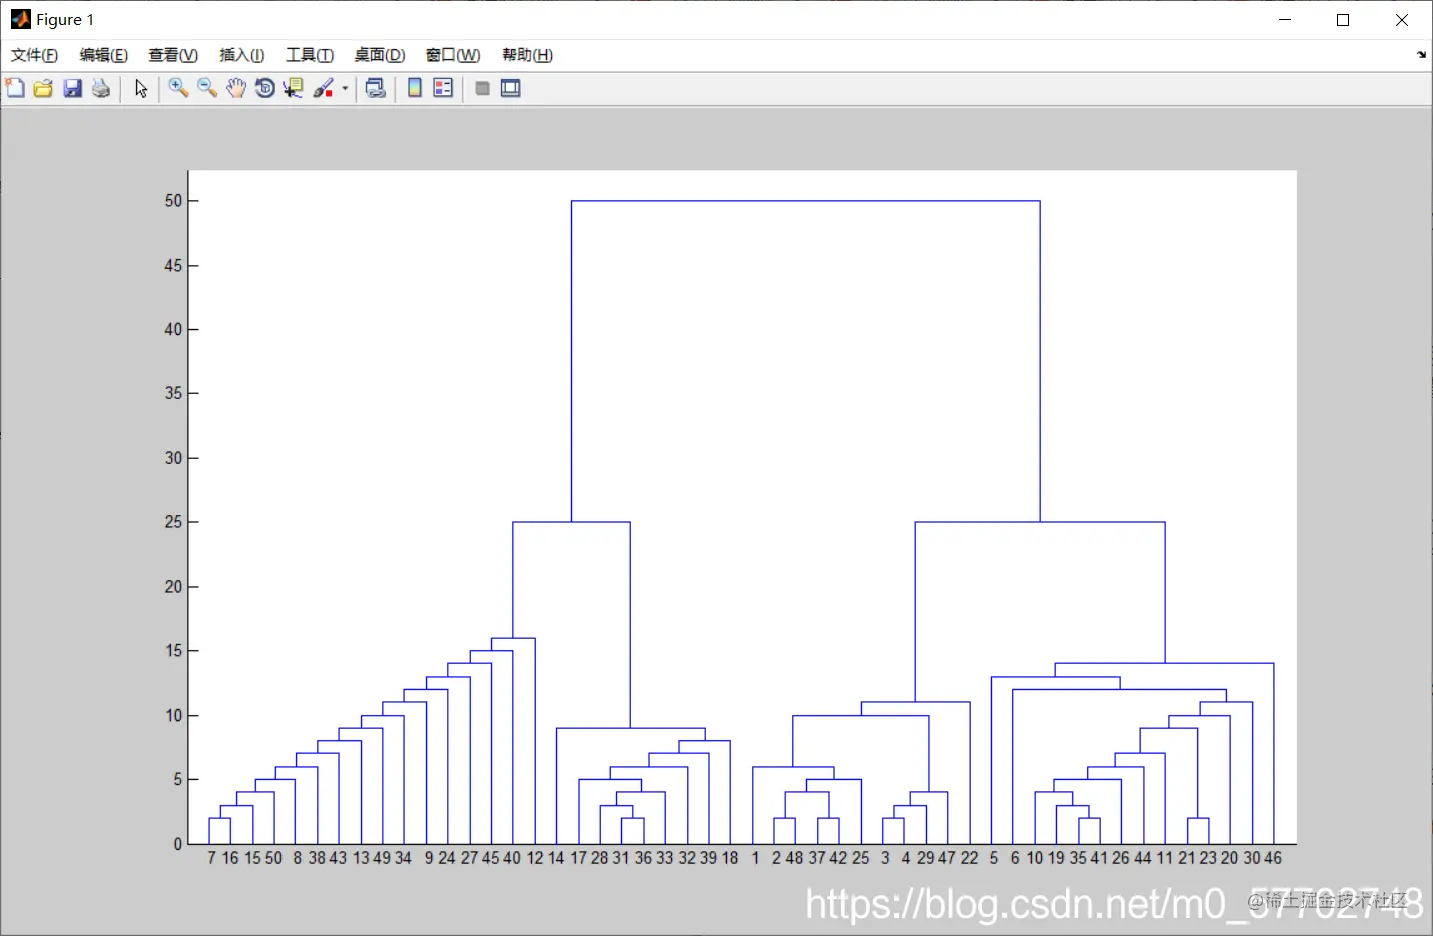Image resolution: width=1433 pixels, height=936 pixels.
Task: Click the Hide Plot Tools icon
Action: [x=482, y=88]
